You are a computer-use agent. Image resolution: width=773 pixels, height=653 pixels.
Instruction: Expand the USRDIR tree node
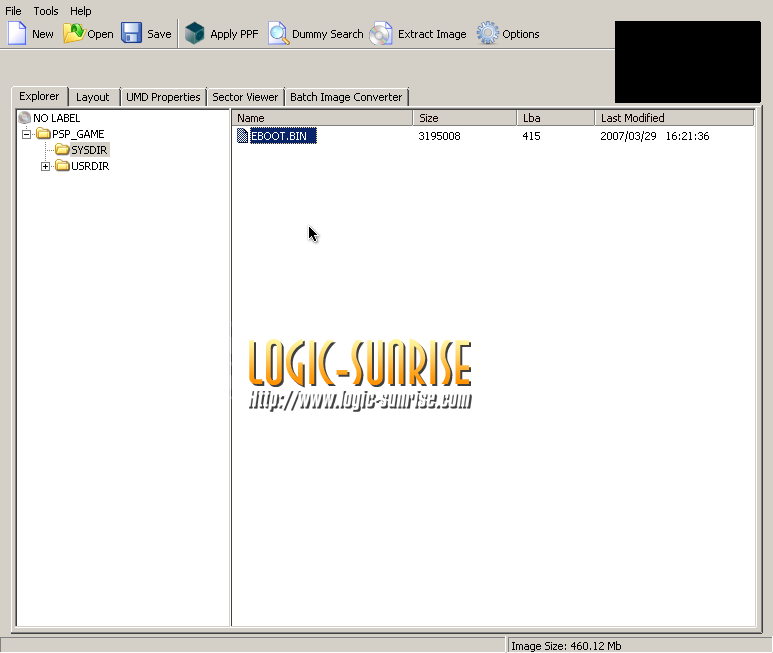click(45, 167)
